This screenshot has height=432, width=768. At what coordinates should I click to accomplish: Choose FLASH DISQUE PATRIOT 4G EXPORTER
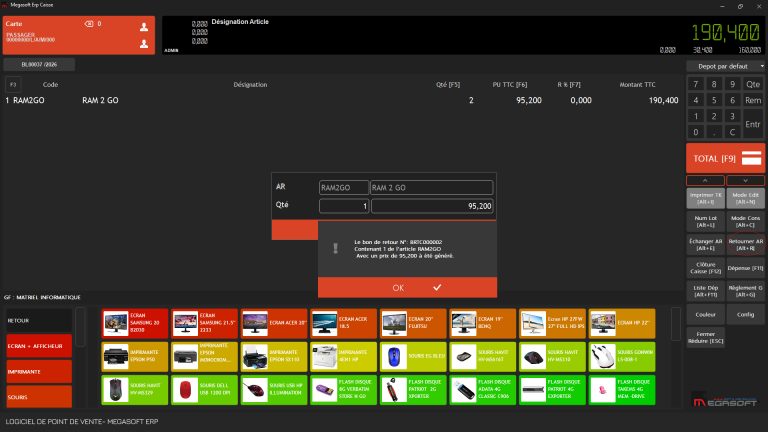(552, 390)
